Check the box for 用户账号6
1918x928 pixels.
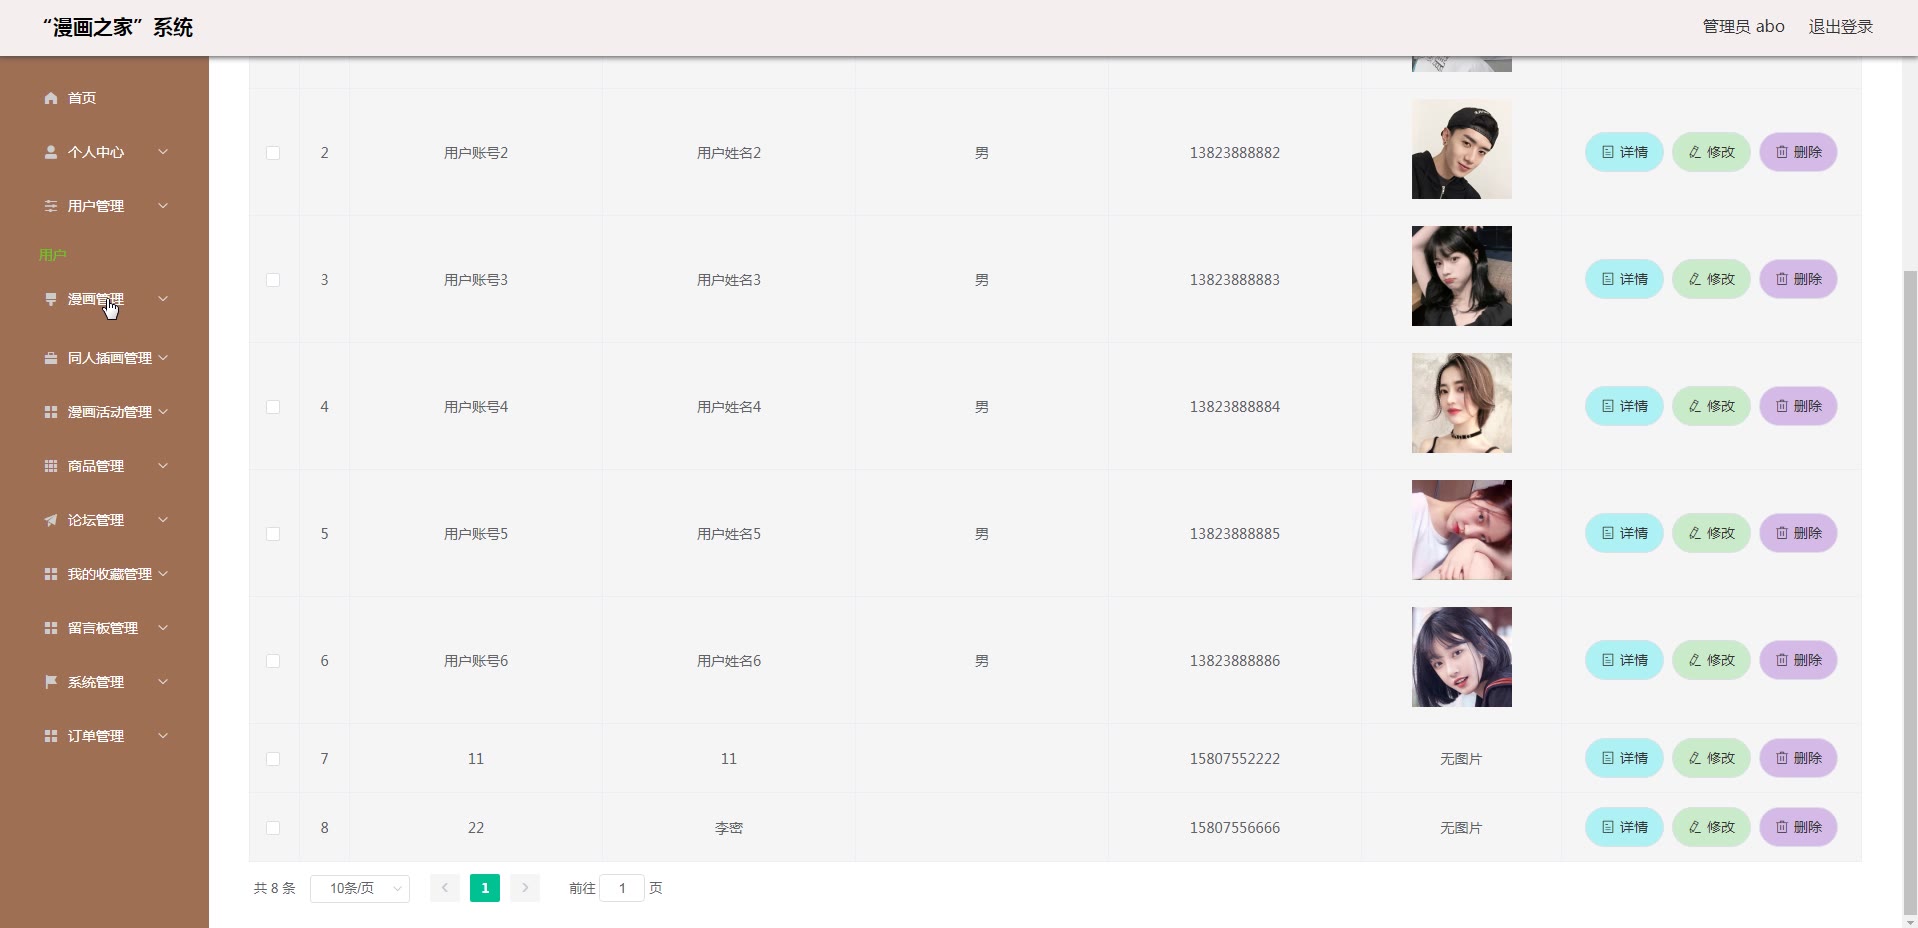point(273,661)
